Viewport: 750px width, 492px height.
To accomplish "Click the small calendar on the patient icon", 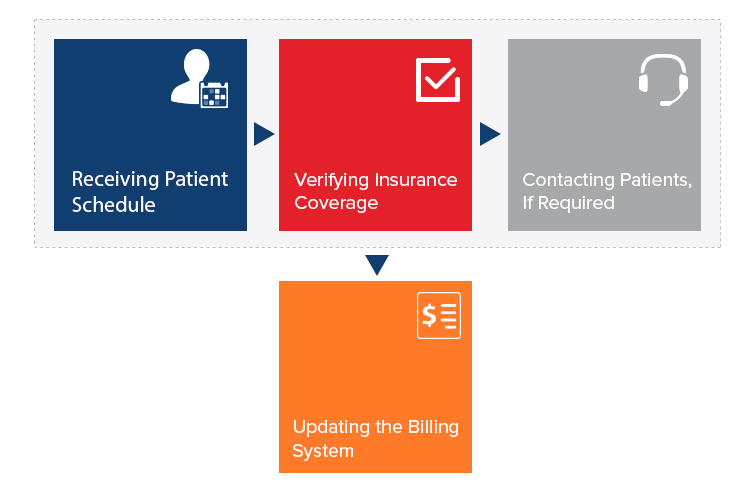I will [214, 95].
